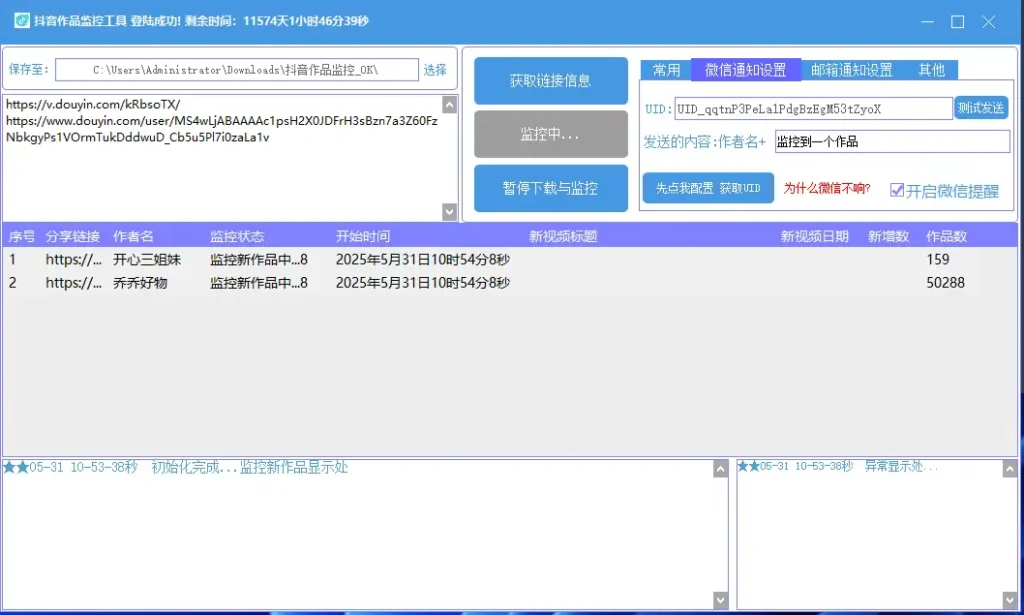The image size is (1024, 615).
Task: Click the 新视频日期 column header
Action: pyautogui.click(x=814, y=236)
